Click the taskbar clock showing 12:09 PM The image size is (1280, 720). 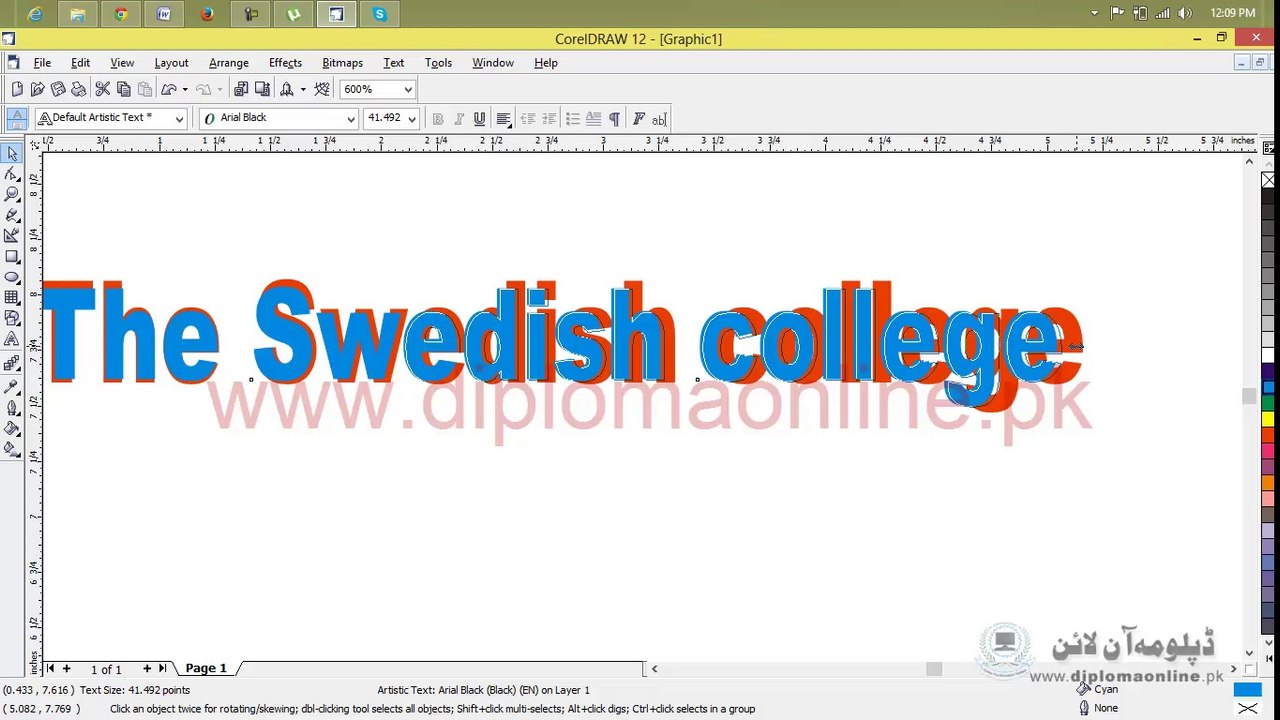click(1232, 13)
